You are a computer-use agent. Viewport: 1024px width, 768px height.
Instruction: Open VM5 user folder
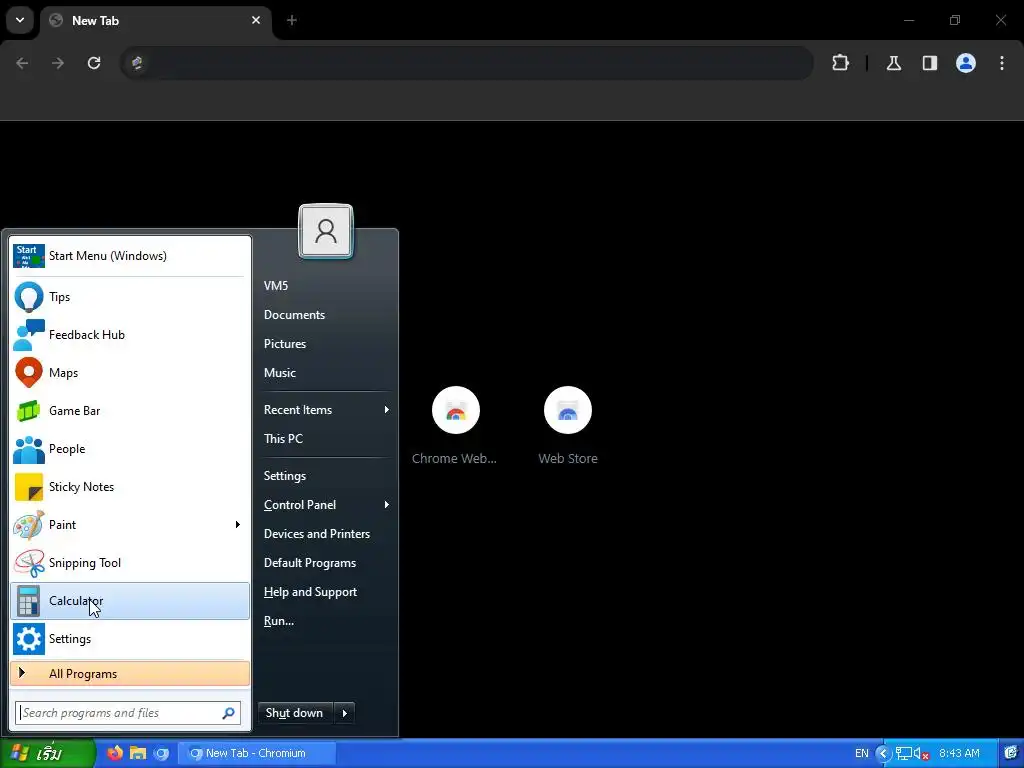(x=276, y=285)
